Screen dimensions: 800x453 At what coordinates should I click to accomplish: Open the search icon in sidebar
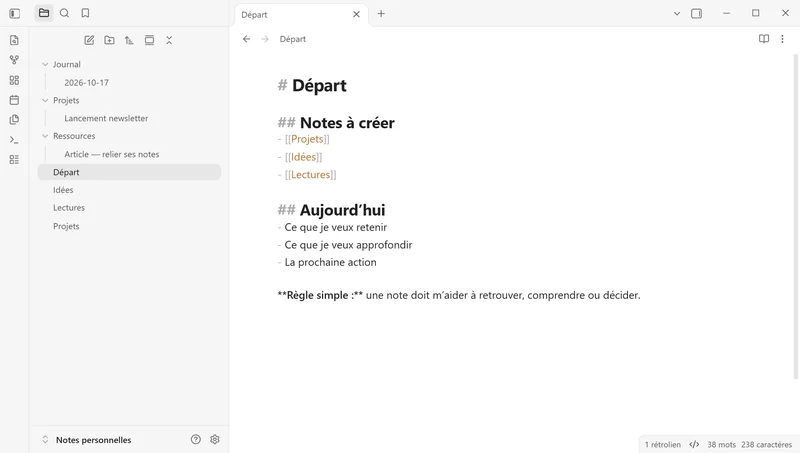pos(64,13)
